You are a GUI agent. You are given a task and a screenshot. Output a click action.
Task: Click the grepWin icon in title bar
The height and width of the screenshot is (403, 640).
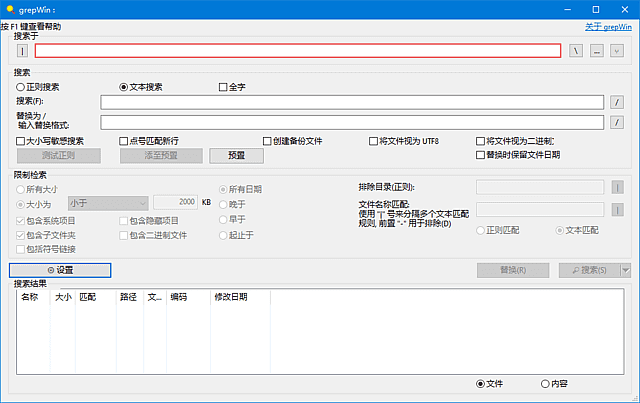10,9
